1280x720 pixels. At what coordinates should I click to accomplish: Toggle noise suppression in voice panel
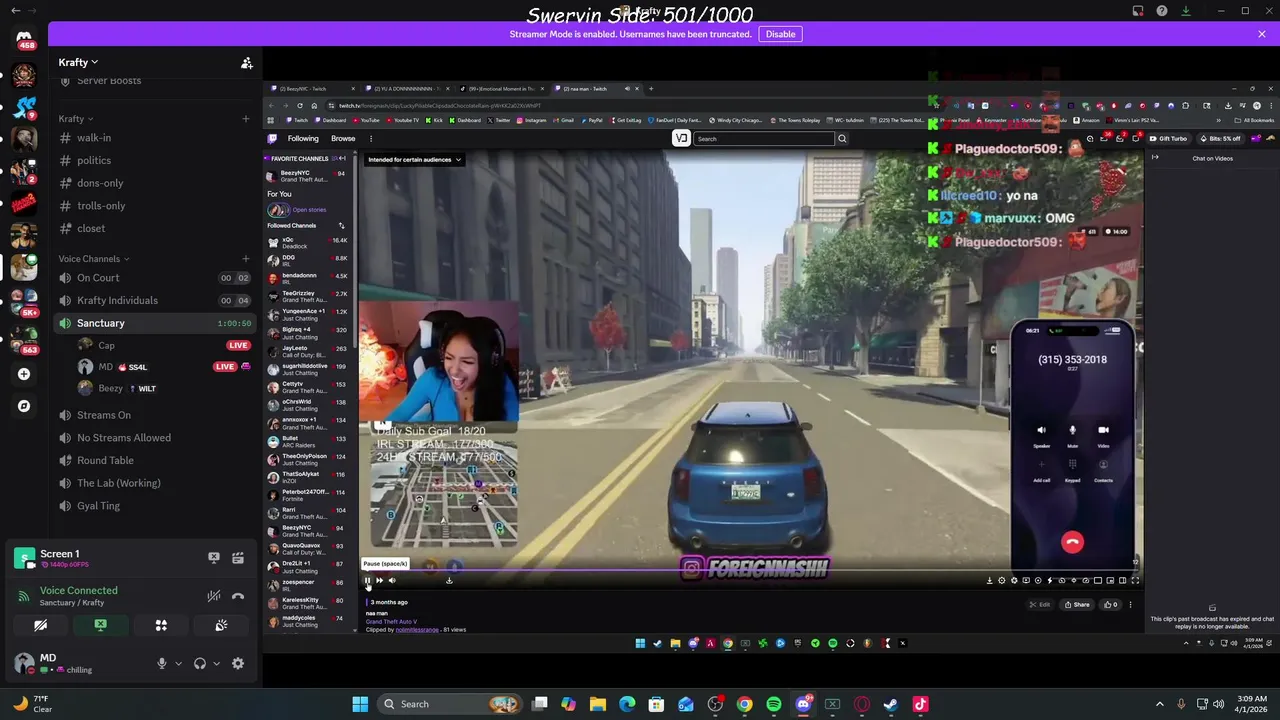click(x=213, y=596)
